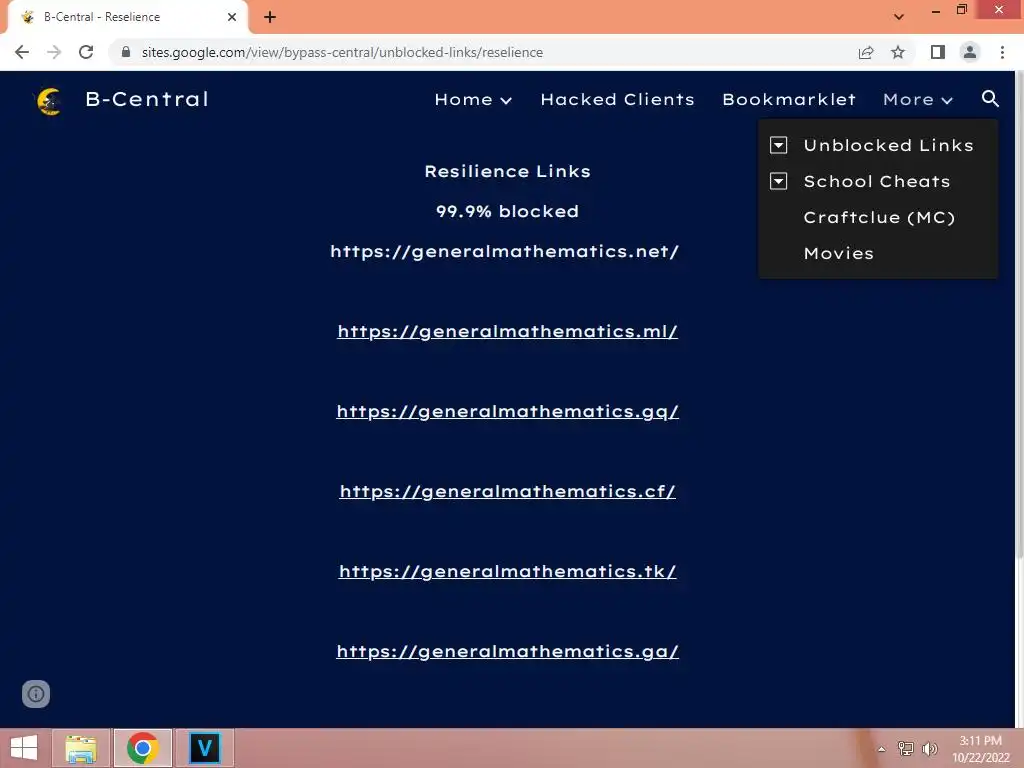Open the site search magnifier icon

pyautogui.click(x=990, y=99)
